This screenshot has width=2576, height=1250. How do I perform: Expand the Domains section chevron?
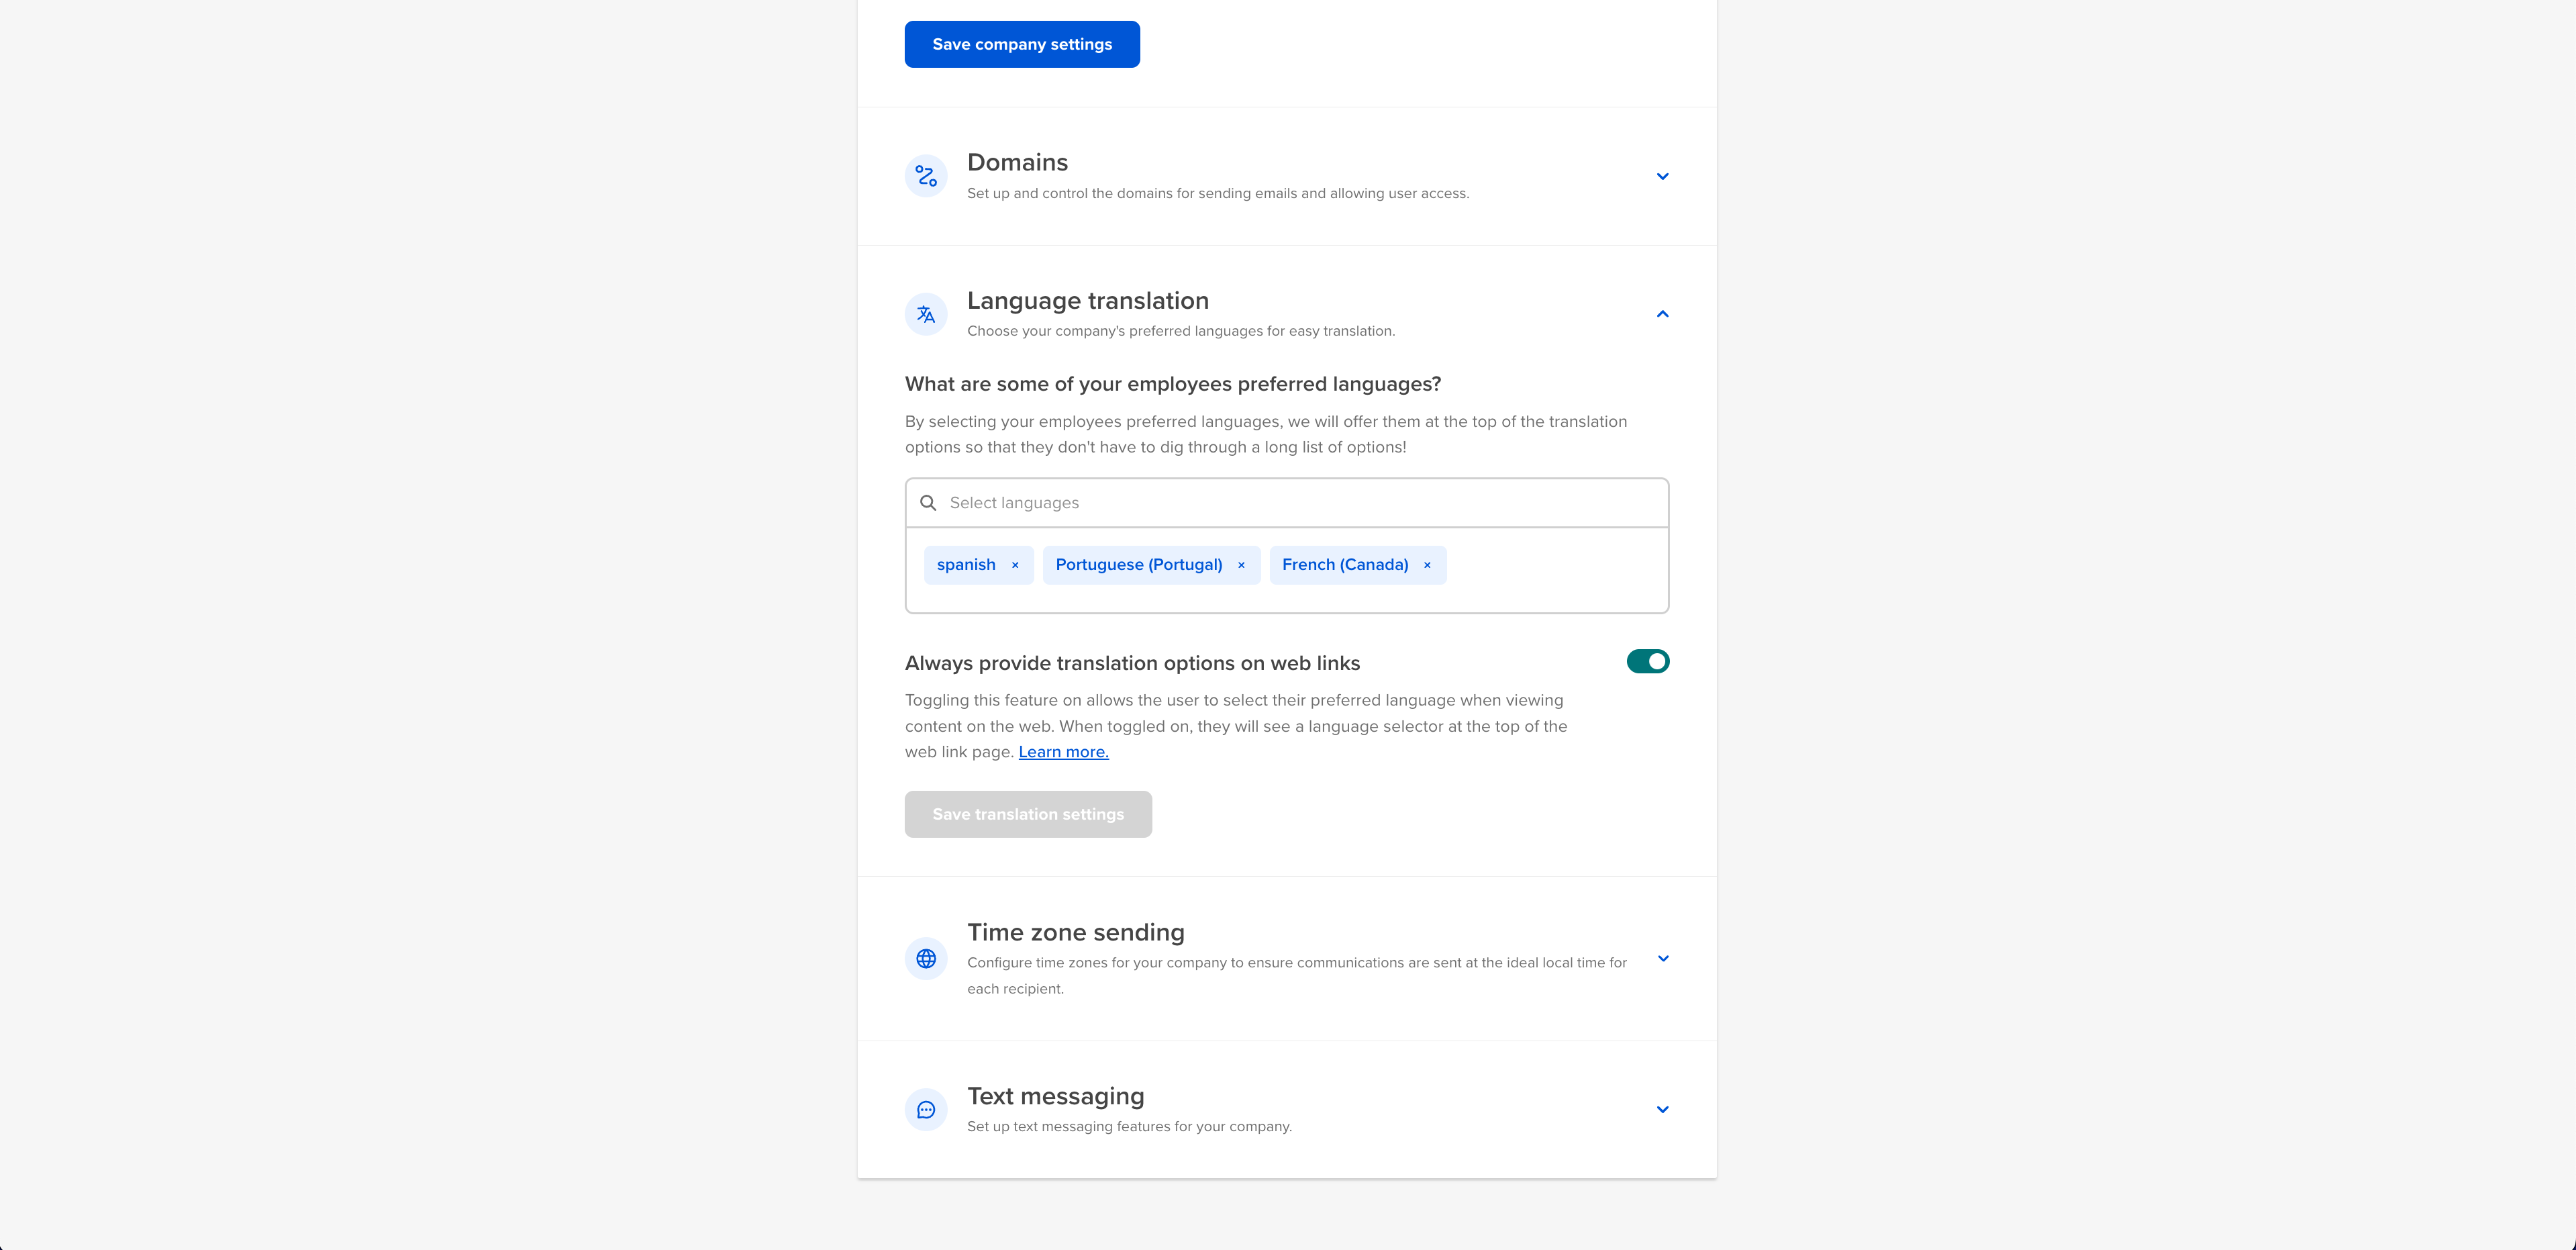[x=1662, y=176]
